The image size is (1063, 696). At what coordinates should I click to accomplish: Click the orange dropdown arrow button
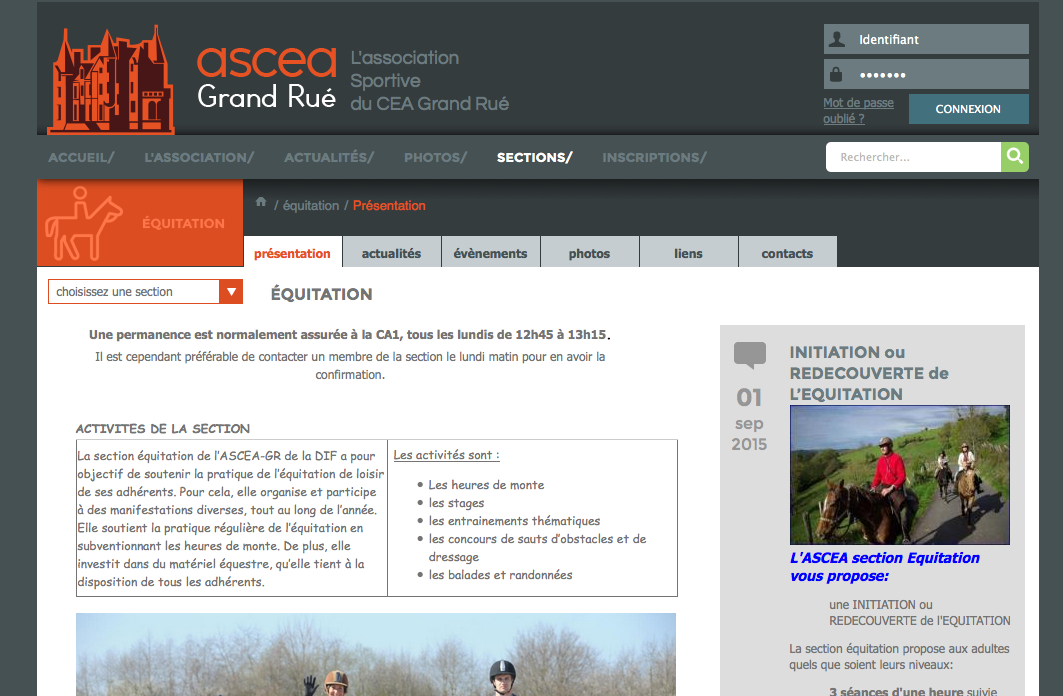231,292
